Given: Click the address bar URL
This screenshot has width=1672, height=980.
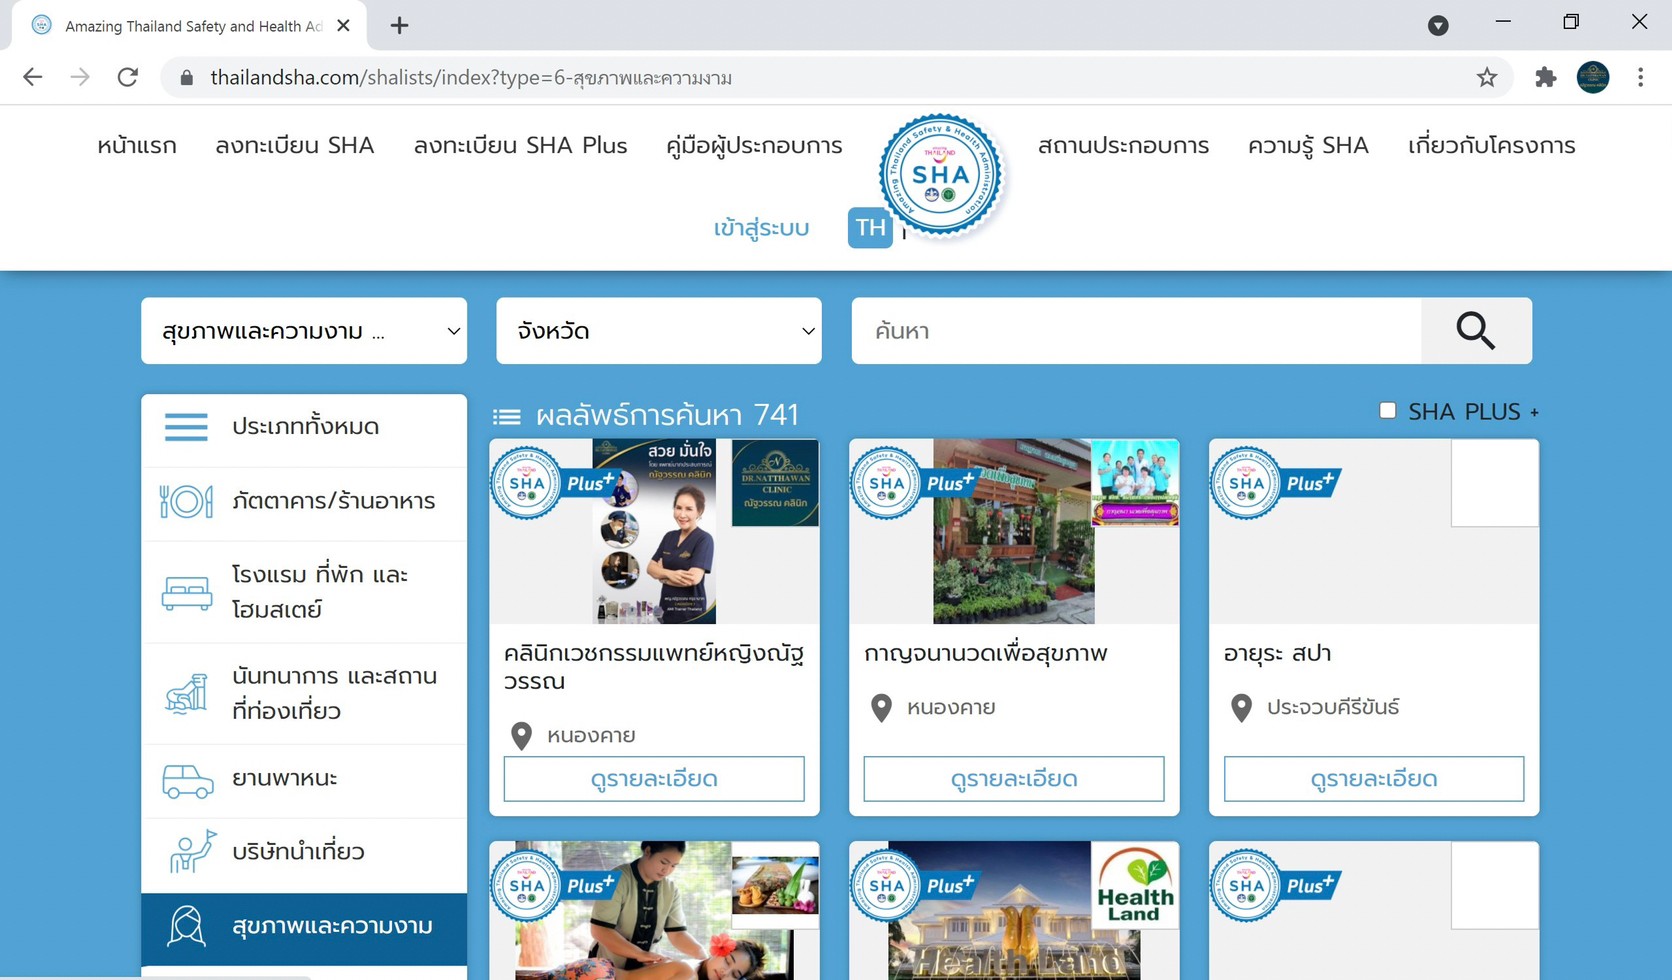Looking at the screenshot, I should 471,77.
